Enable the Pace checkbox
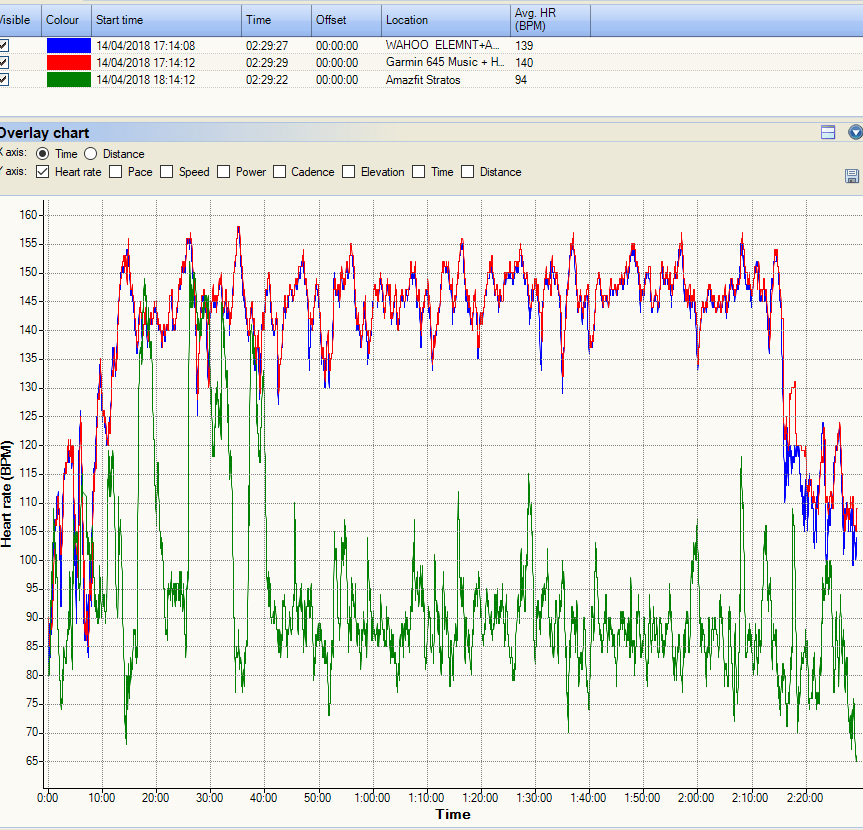Viewport: 863px width, 830px height. 115,172
